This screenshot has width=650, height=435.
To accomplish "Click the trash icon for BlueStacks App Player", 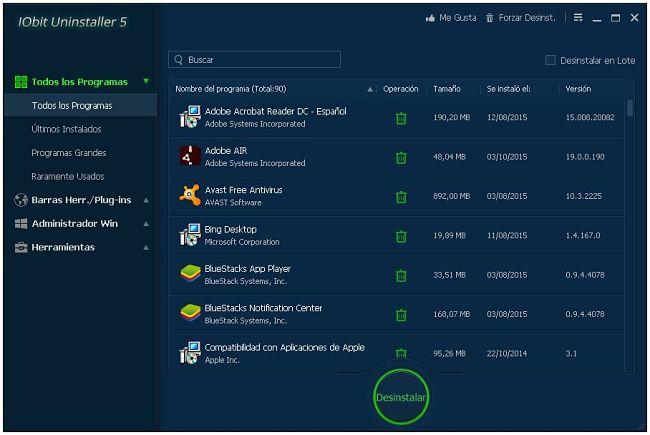I will tap(401, 276).
